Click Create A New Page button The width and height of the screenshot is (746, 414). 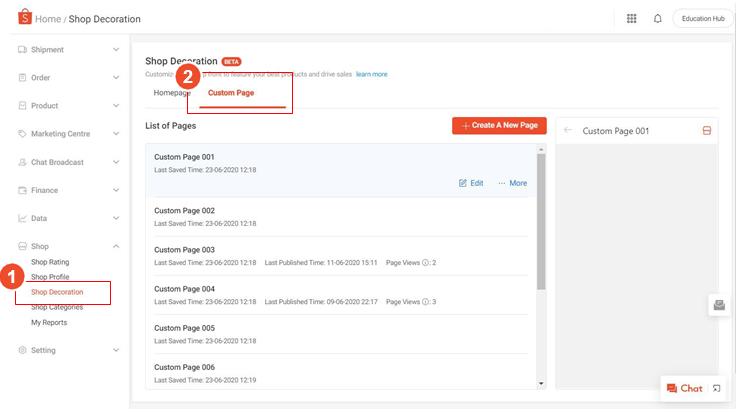[x=499, y=125]
